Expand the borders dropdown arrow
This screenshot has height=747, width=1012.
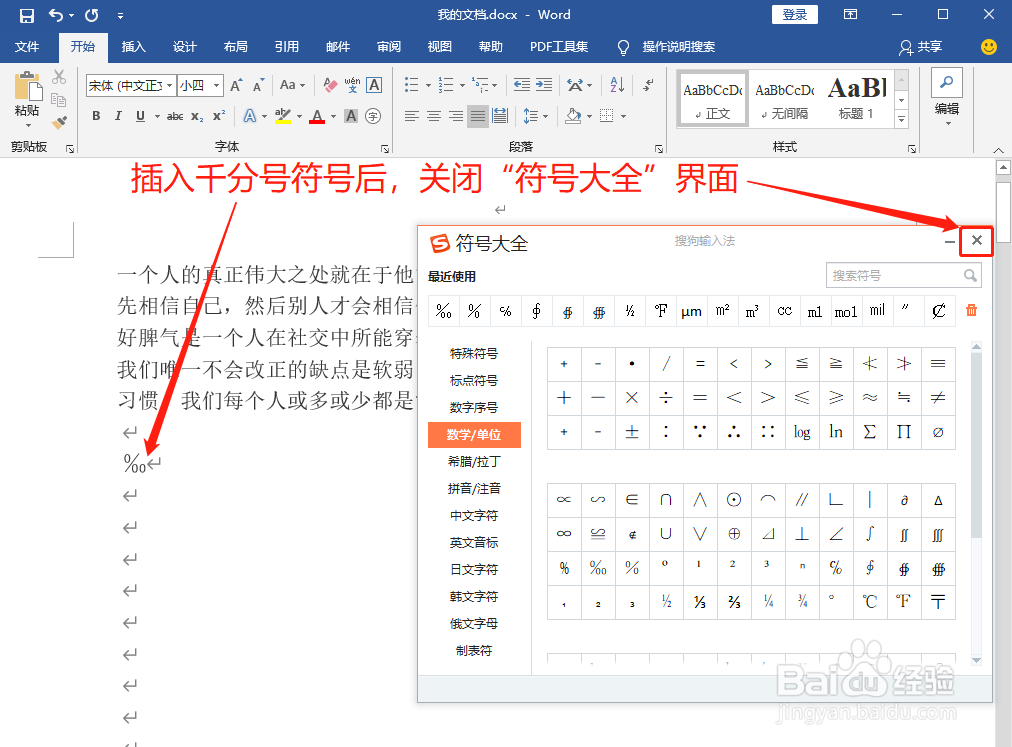coord(623,117)
